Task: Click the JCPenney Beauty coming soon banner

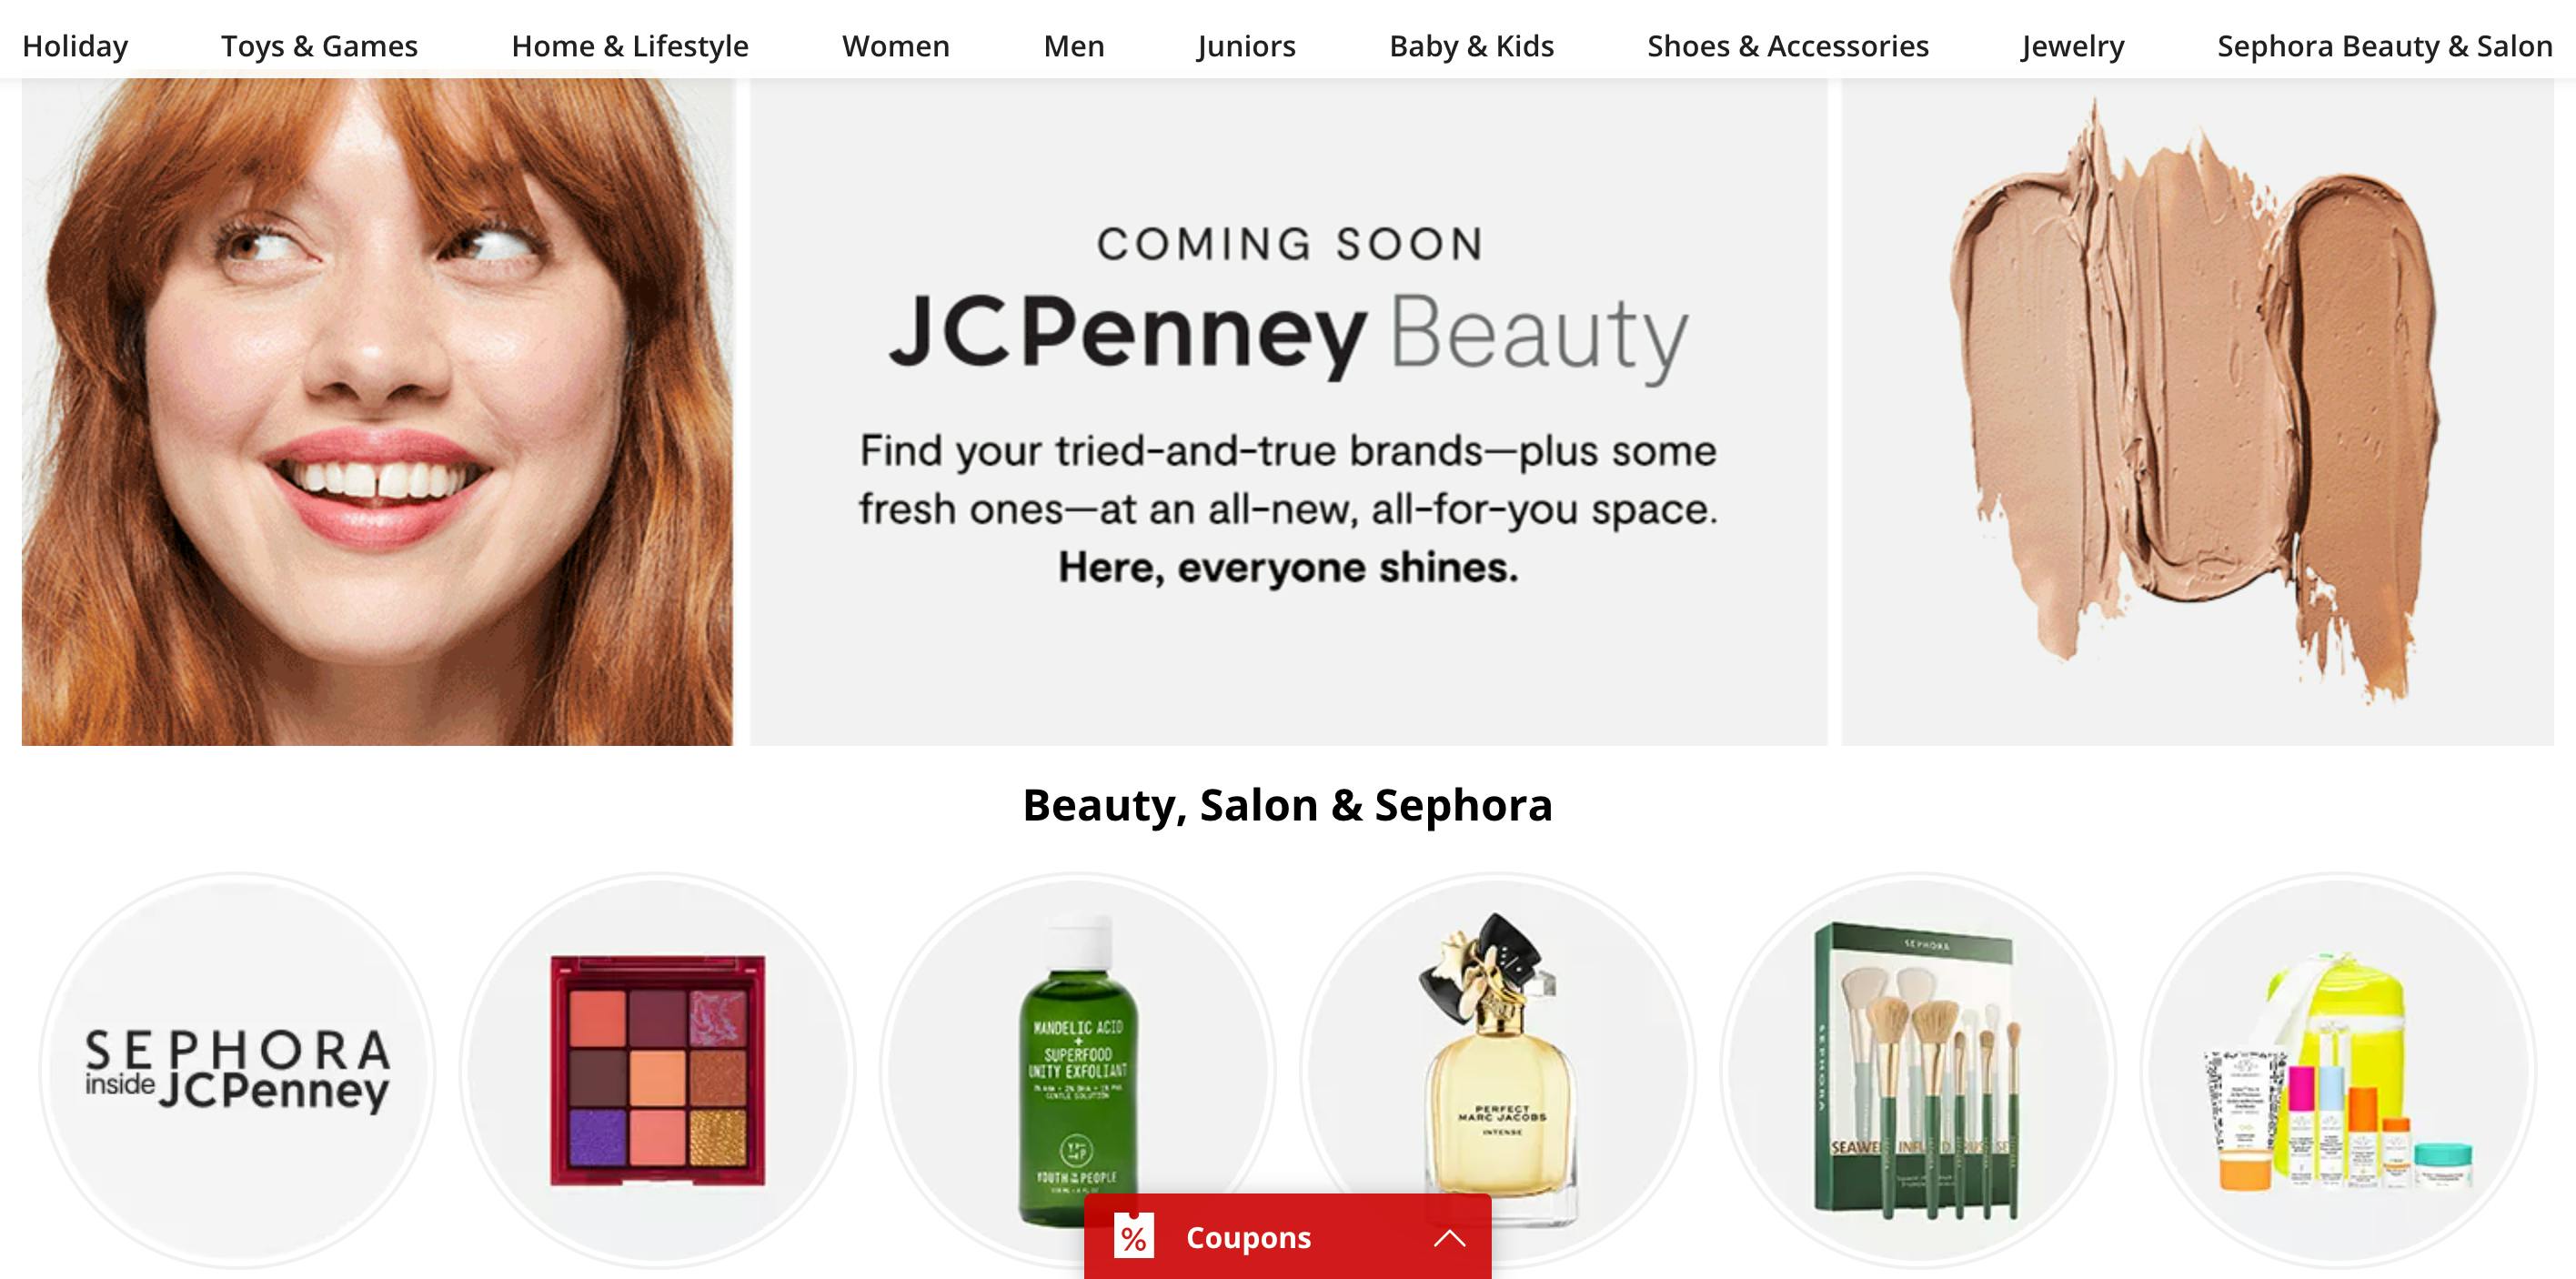Action: [x=1288, y=411]
